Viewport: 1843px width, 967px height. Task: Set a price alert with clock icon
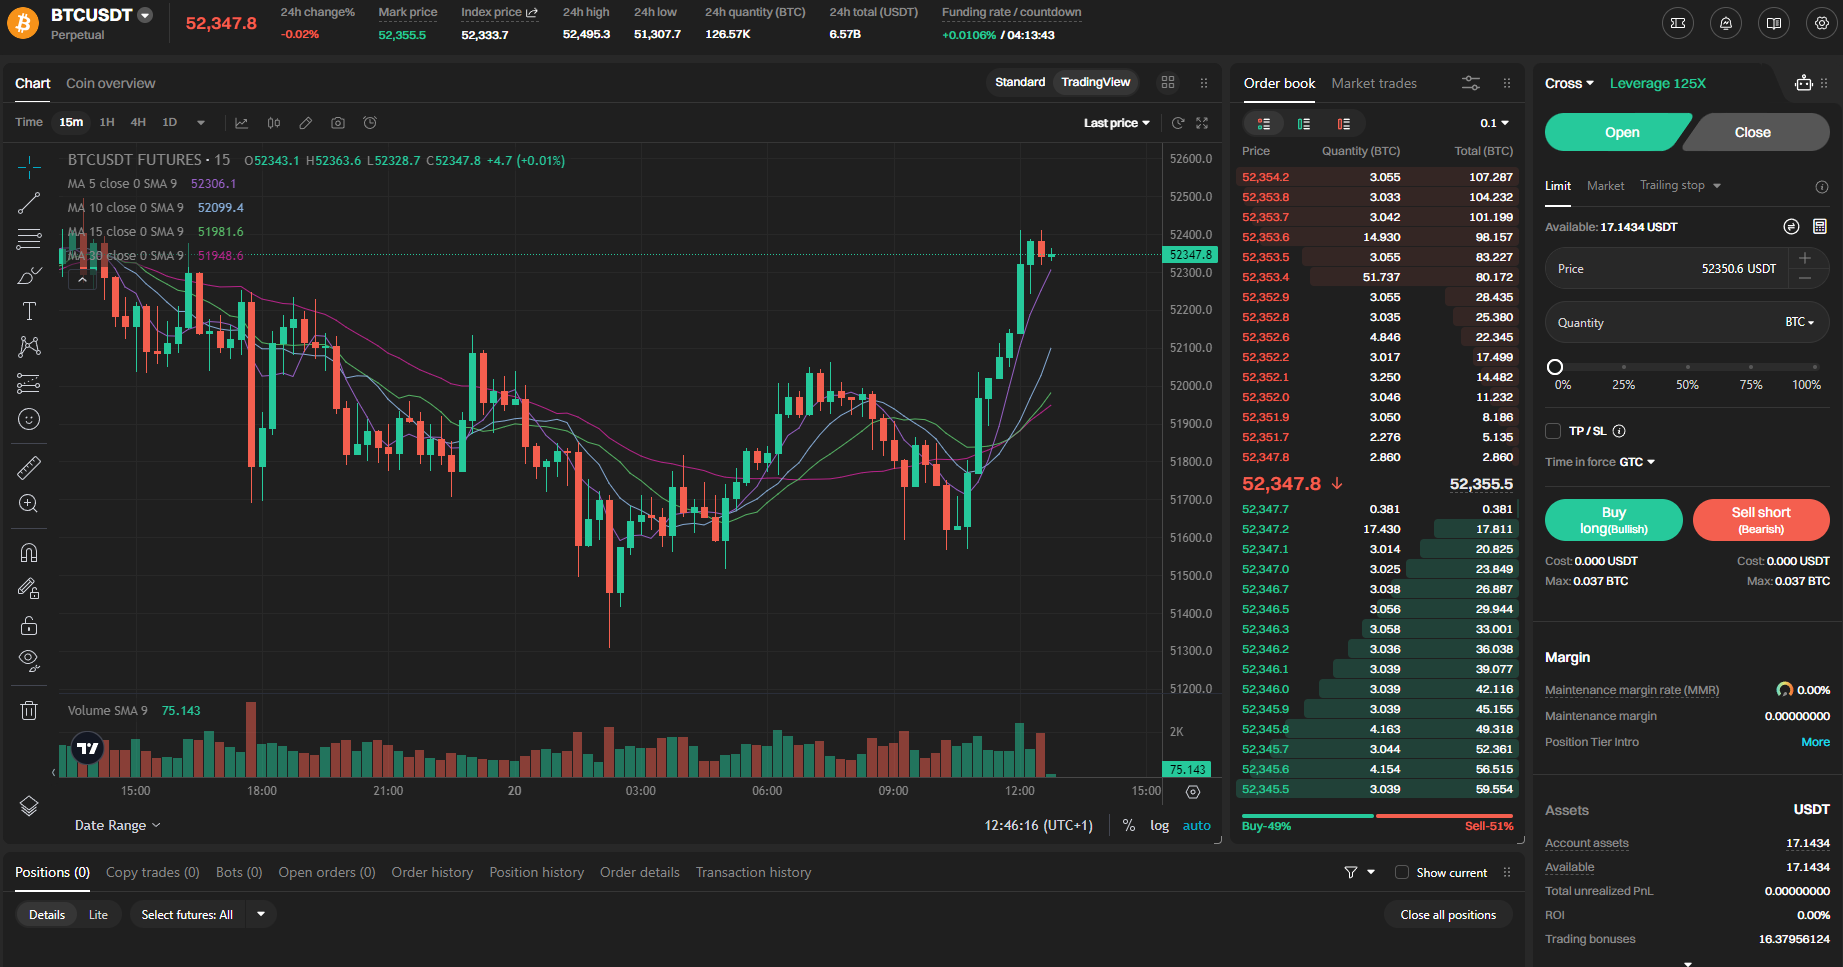click(x=370, y=123)
